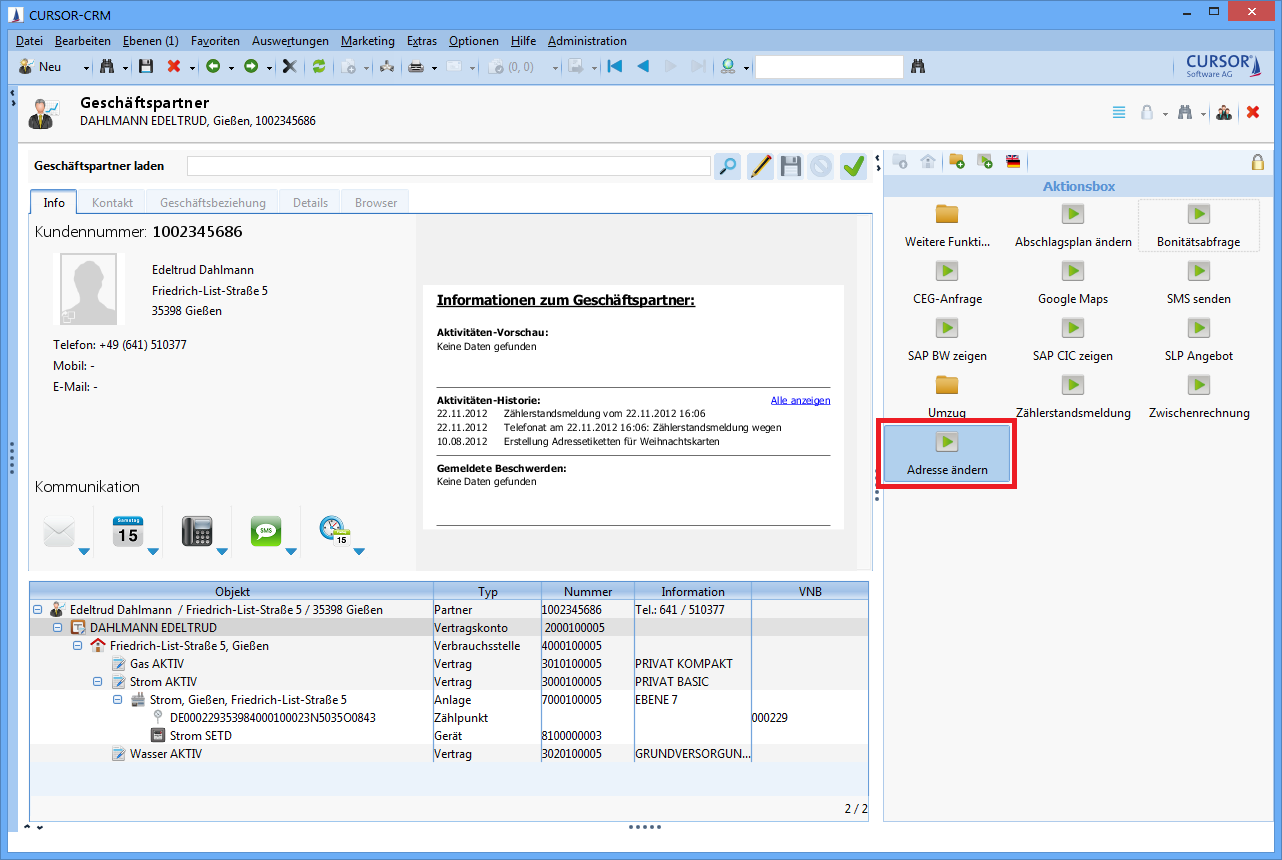This screenshot has width=1282, height=860.
Task: Select the Wasser AKTIV contract row
Action: click(165, 754)
